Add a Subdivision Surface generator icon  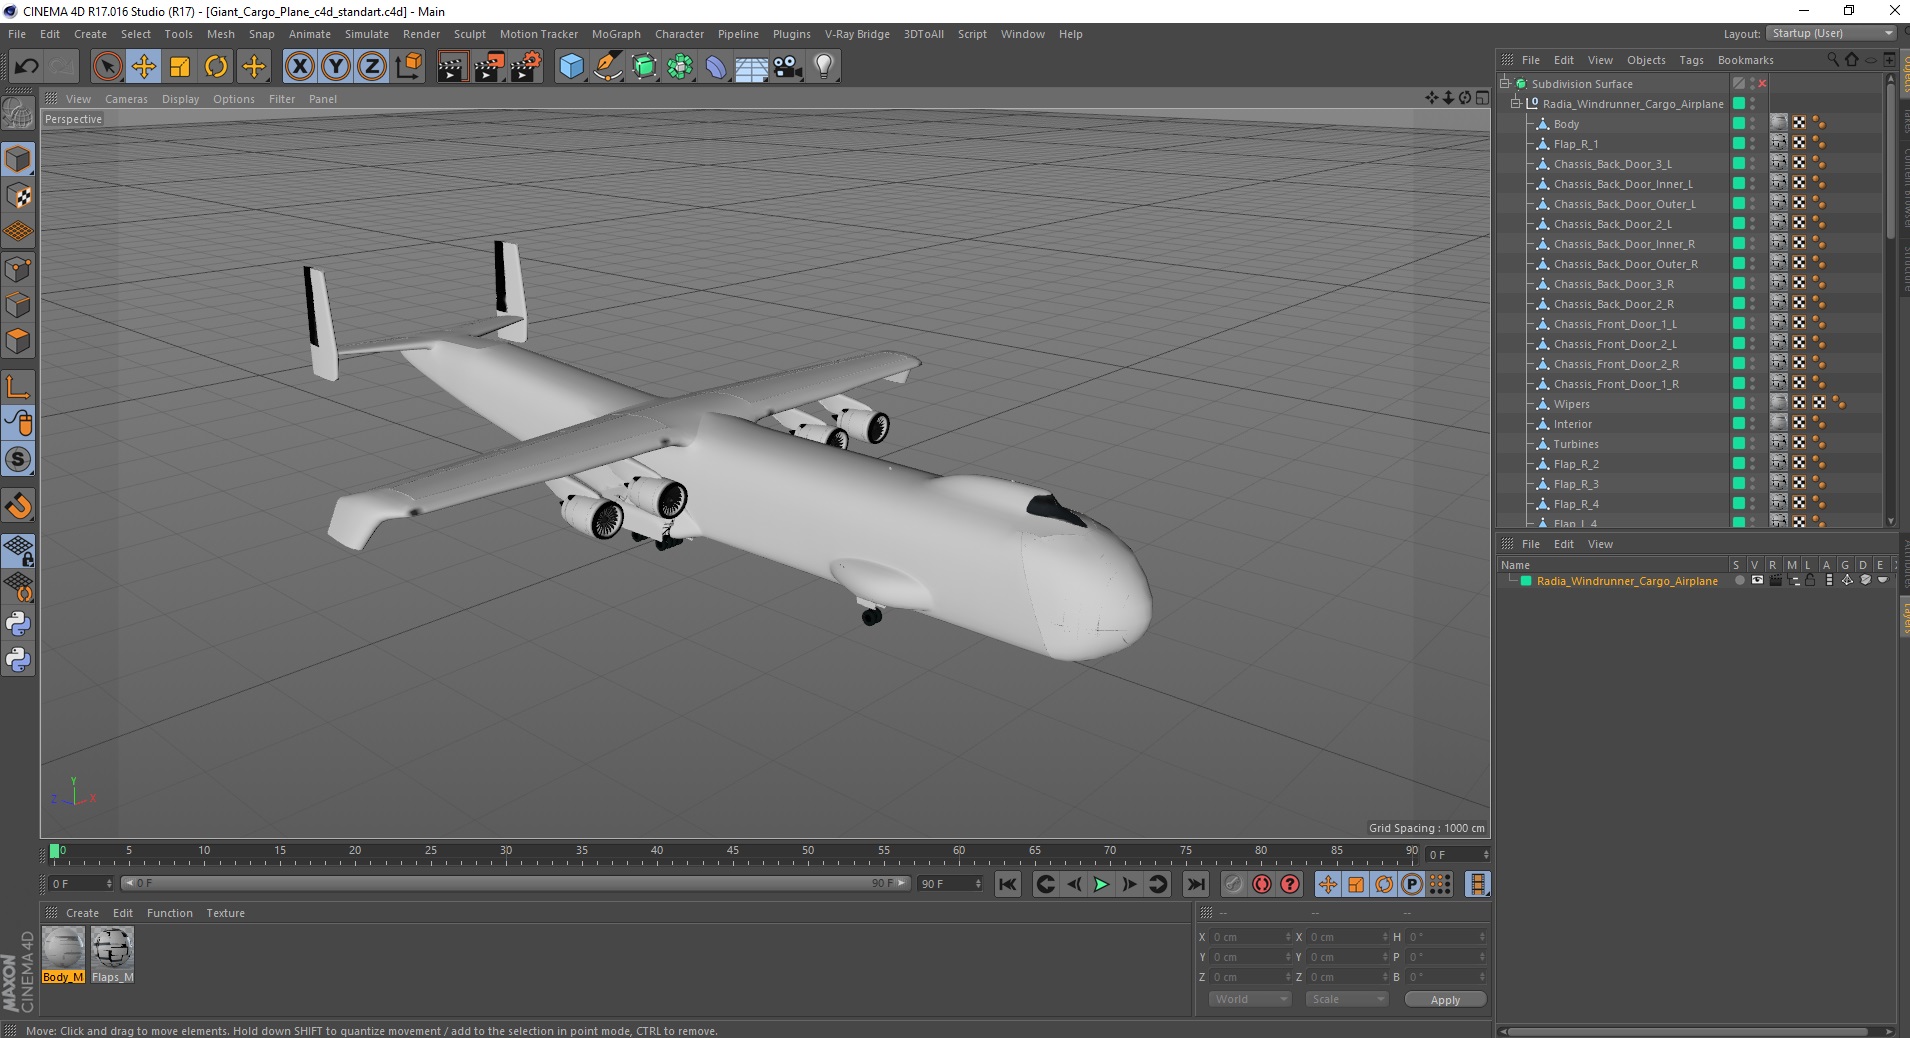pos(644,67)
